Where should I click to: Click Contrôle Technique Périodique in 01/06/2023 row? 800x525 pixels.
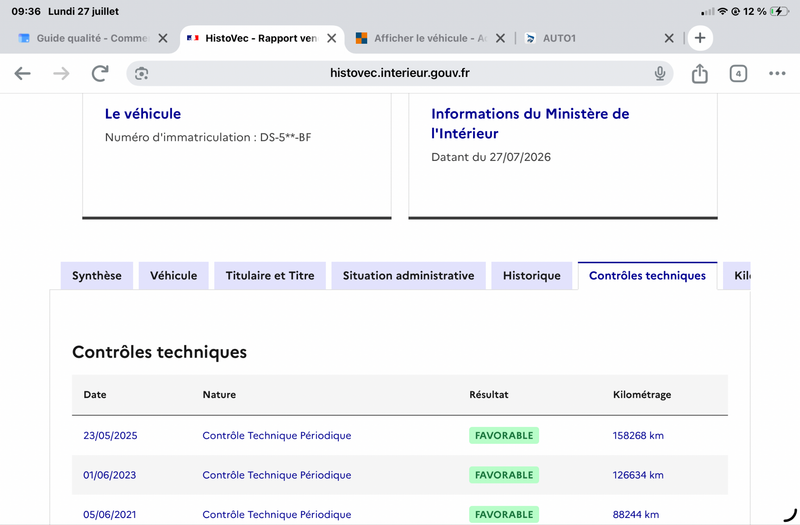277,475
